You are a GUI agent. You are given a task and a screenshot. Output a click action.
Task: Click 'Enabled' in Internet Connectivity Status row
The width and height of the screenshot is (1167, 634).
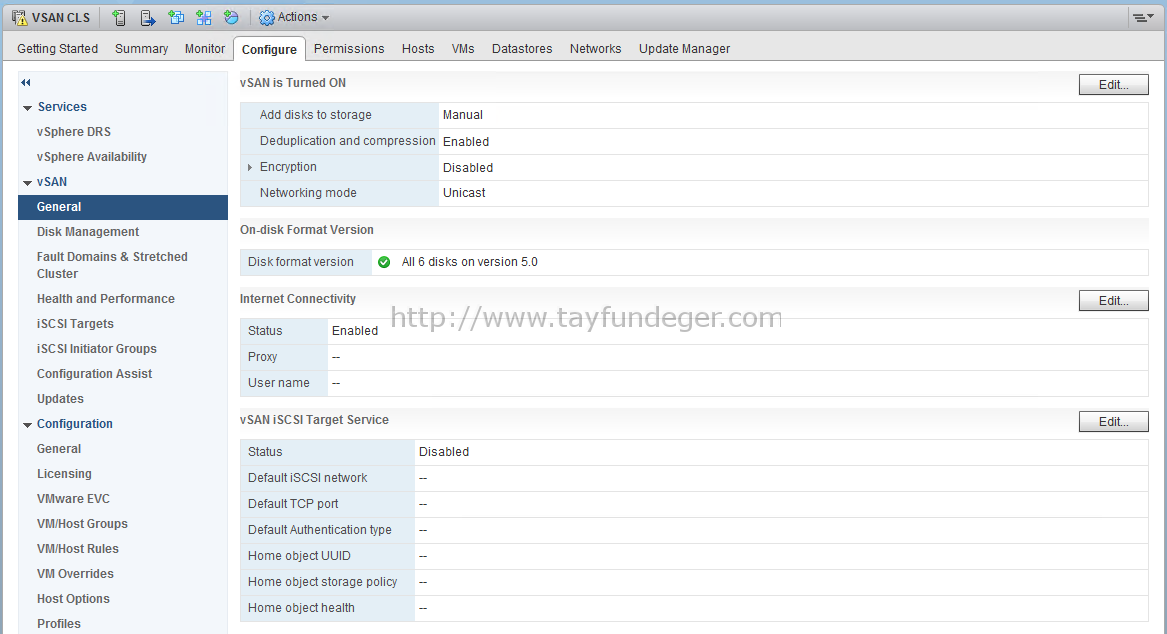pyautogui.click(x=355, y=330)
